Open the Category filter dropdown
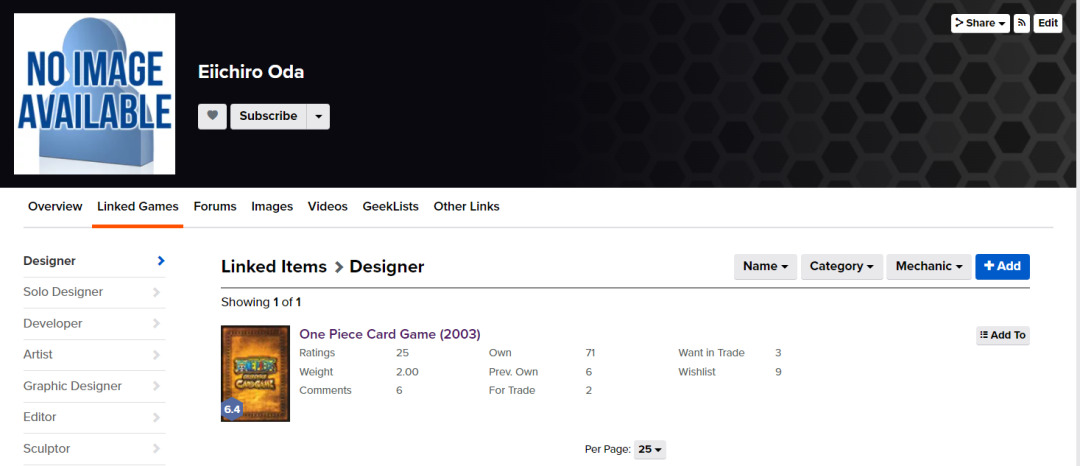This screenshot has width=1080, height=466. pos(842,266)
